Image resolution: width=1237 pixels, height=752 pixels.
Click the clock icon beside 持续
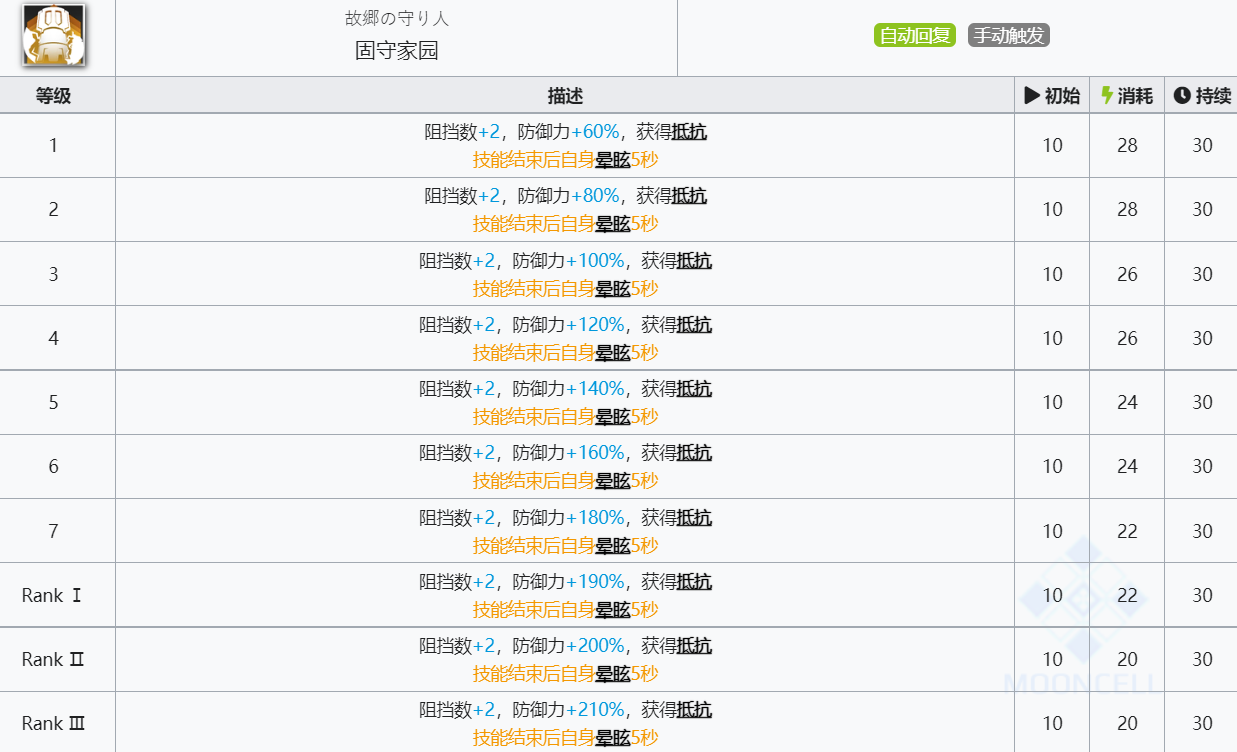coord(1181,96)
